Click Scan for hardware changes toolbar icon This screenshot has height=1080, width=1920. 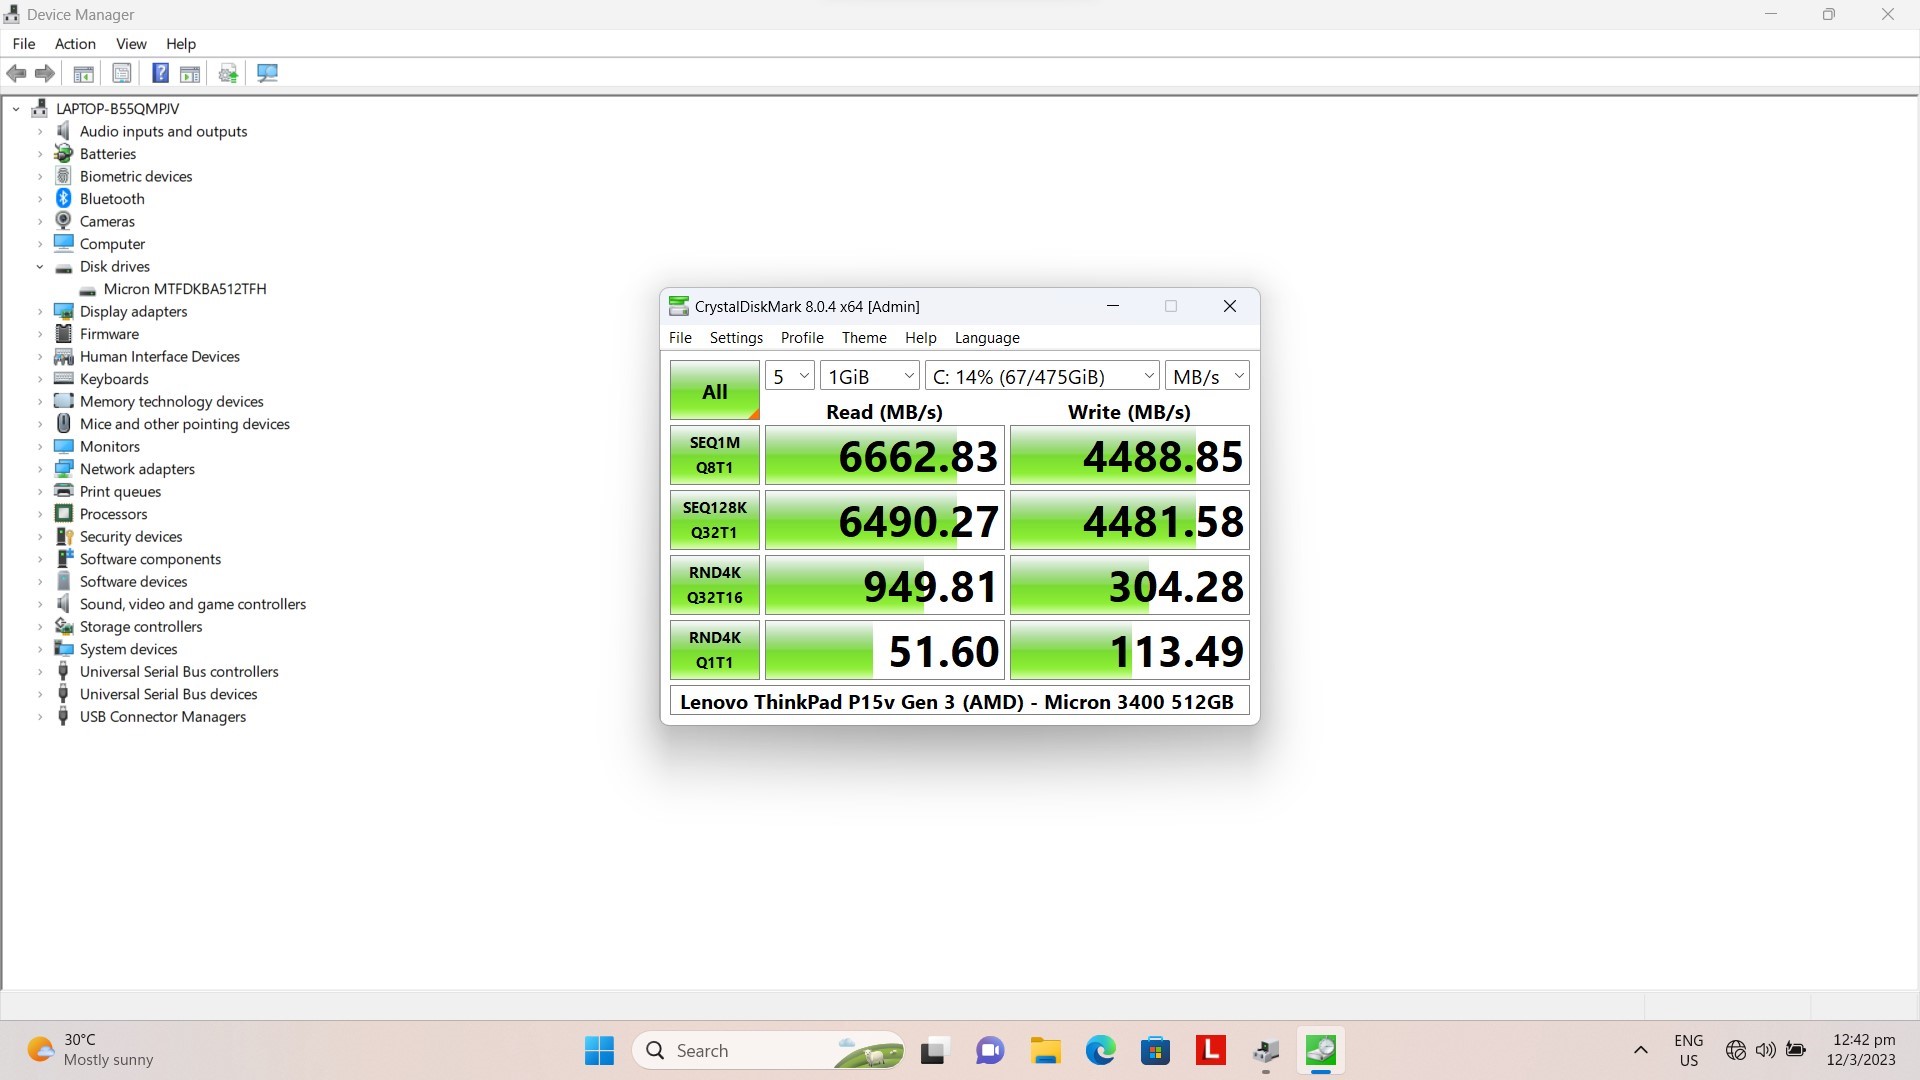pos(267,73)
